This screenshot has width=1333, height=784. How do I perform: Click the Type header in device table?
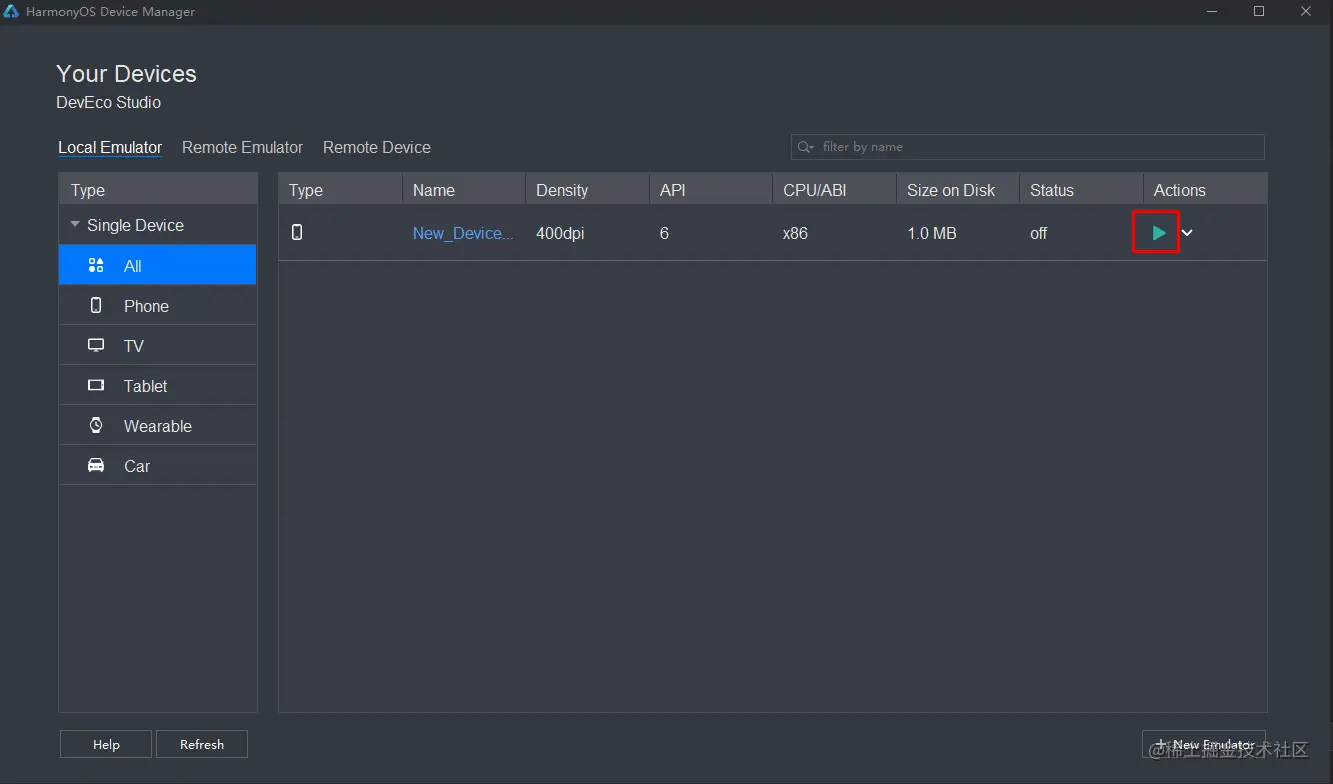pyautogui.click(x=340, y=190)
